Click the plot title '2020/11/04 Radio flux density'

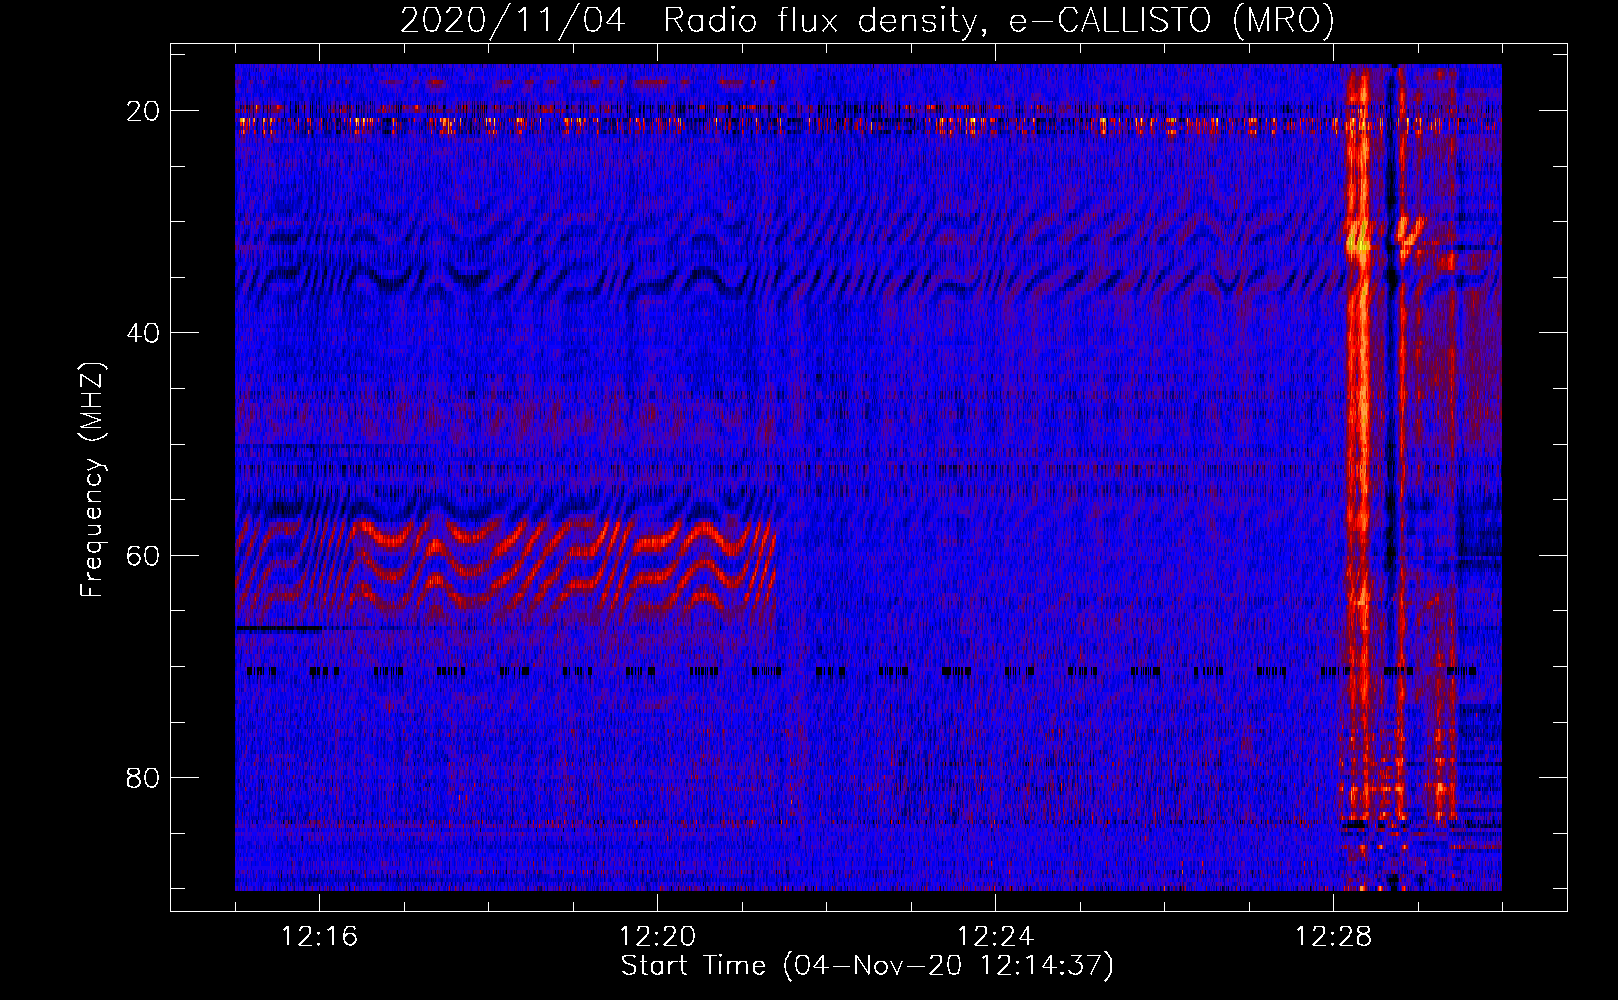[x=867, y=20]
